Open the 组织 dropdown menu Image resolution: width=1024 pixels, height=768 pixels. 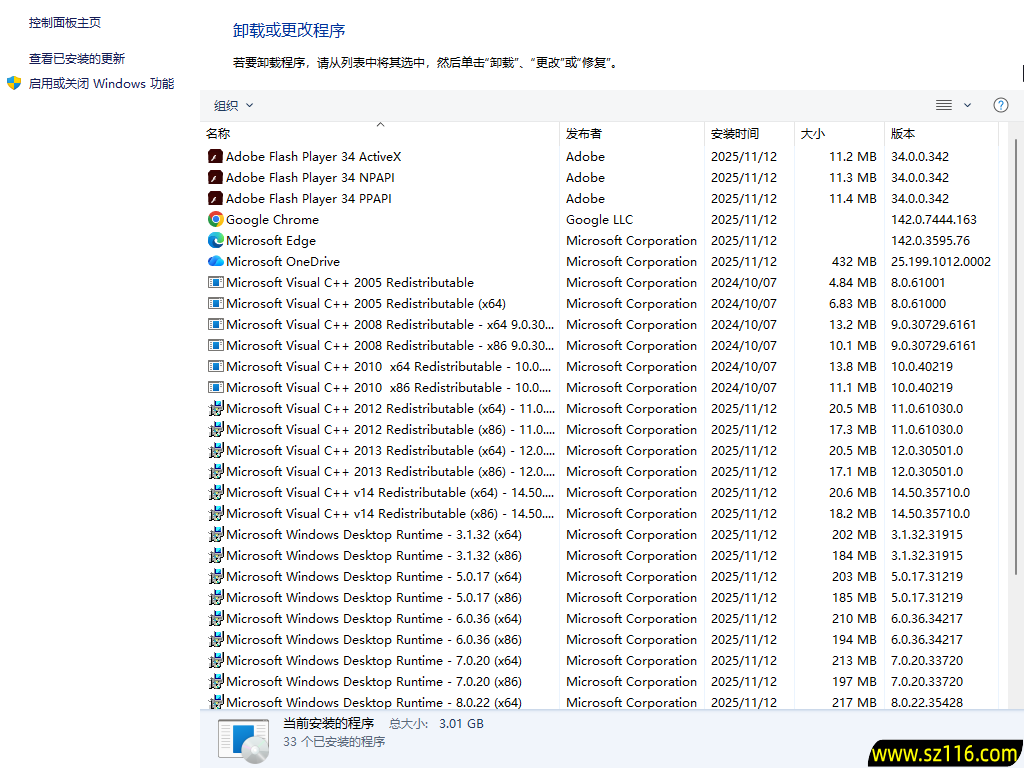233,106
